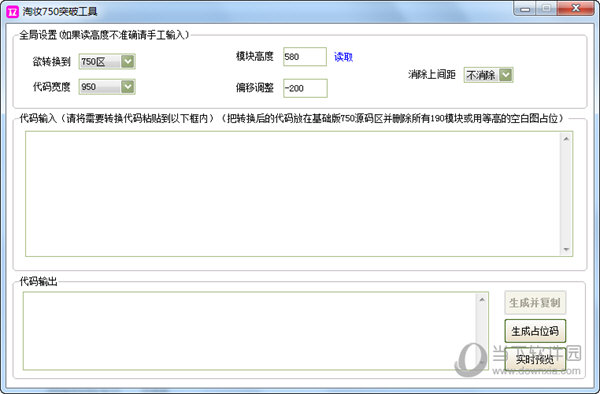Image resolution: width=600 pixels, height=394 pixels.
Task: Click the 欲转换到 label text
Action: click(51, 62)
